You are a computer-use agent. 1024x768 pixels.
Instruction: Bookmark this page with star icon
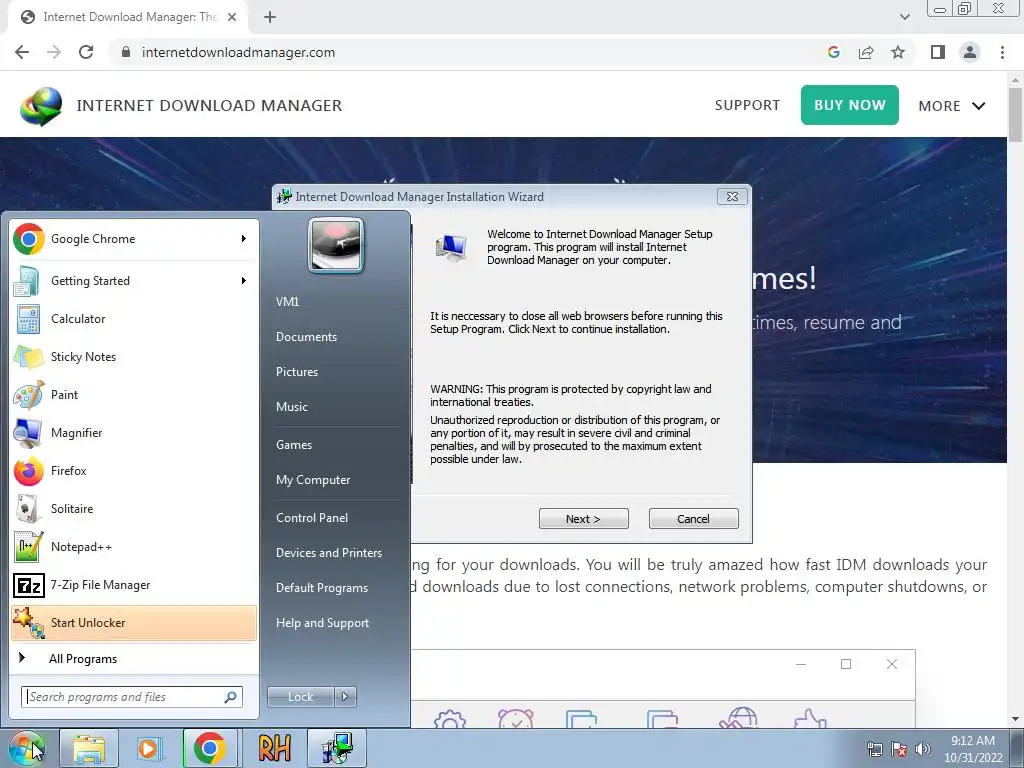(x=898, y=52)
